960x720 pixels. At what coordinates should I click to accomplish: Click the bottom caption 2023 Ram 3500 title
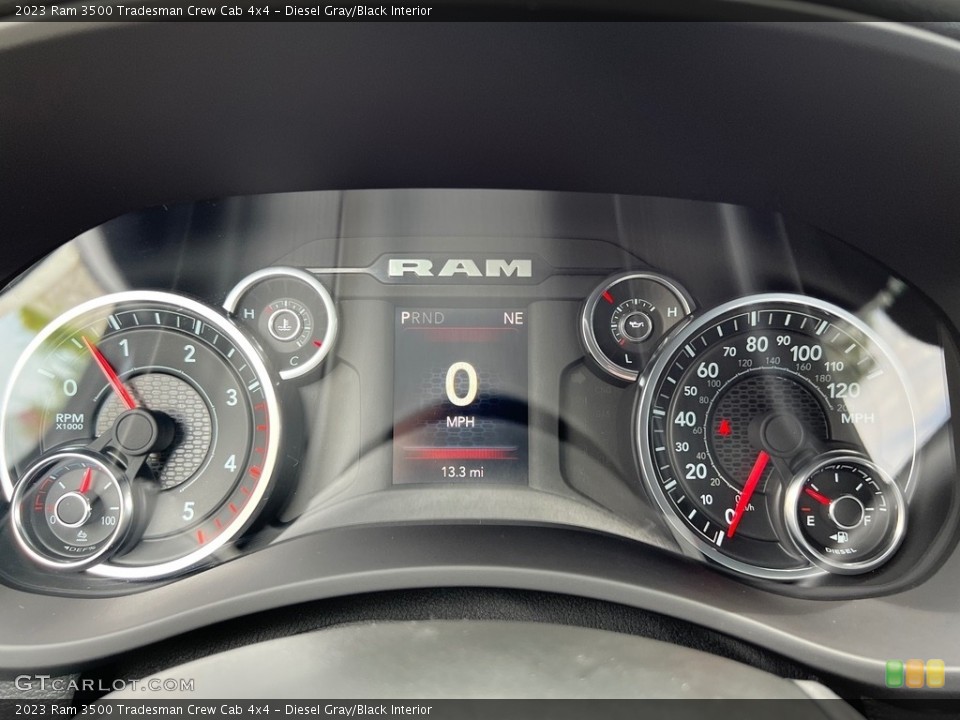pos(223,710)
